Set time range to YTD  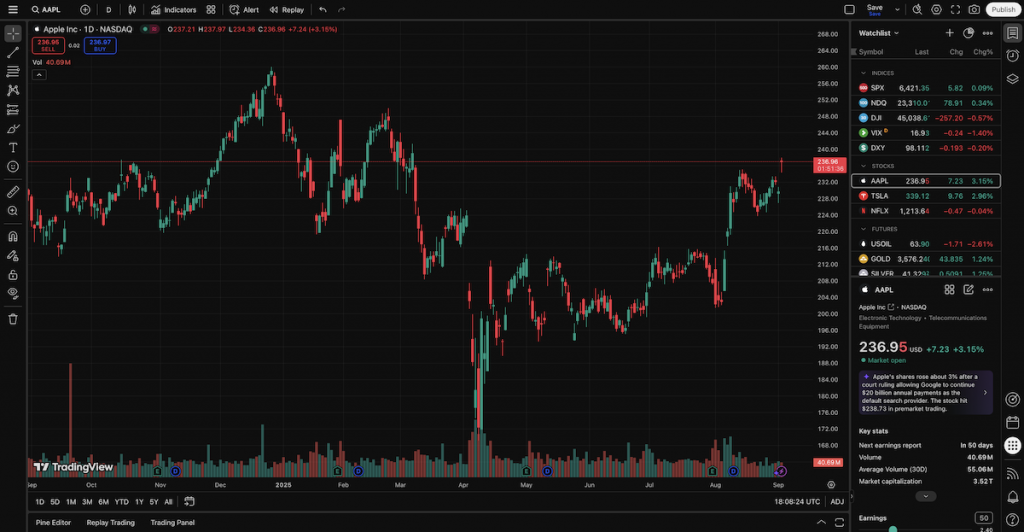(121, 502)
